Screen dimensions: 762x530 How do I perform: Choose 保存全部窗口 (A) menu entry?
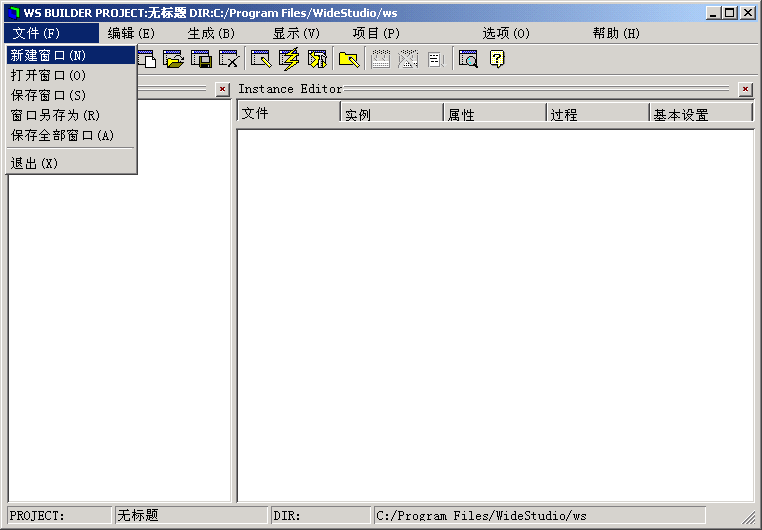[x=71, y=135]
